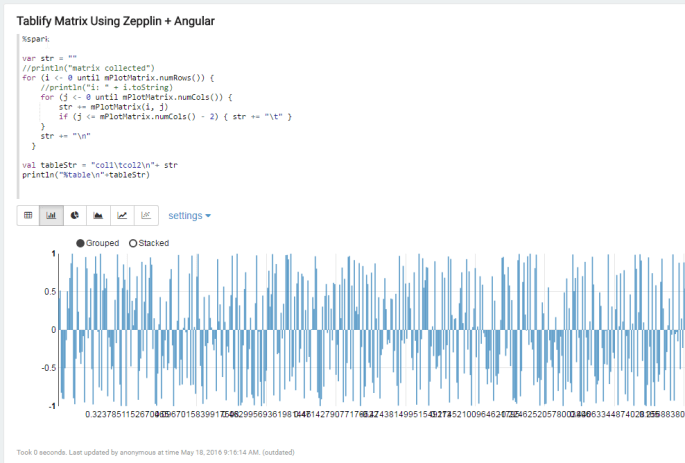Switch to scatter chart view
This screenshot has height=463, width=685.
point(146,215)
